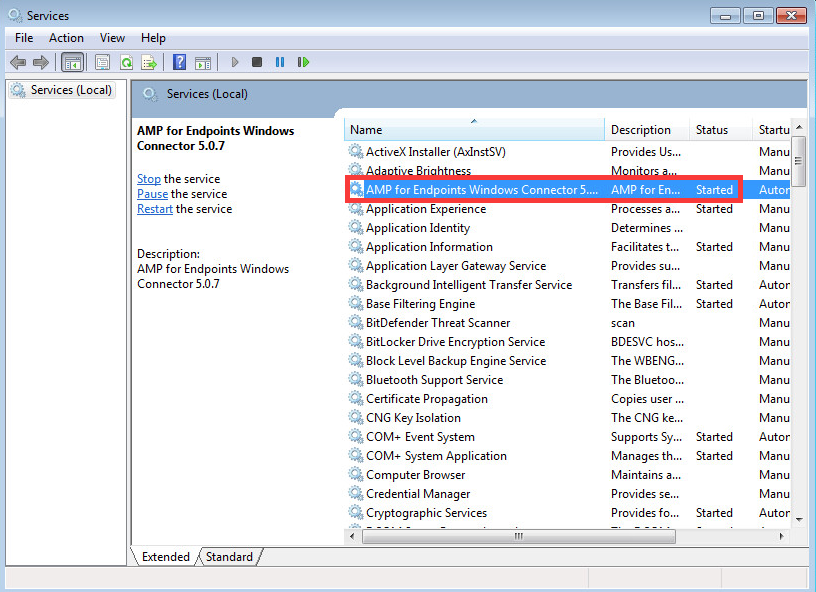Viewport: 816px width, 592px height.
Task: Select AMP for Endpoints Windows Connector row
Action: pos(568,189)
